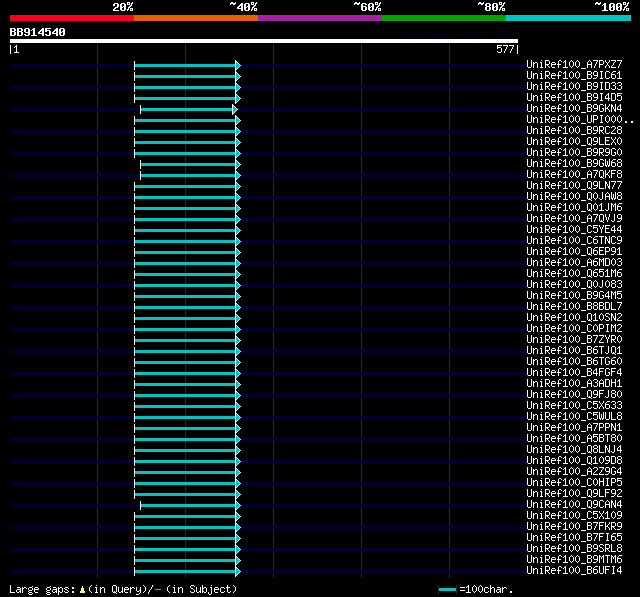Screen dimensions: 640x597
Task: Select hit label UniRef100_Q9LN77
Action: pos(574,186)
